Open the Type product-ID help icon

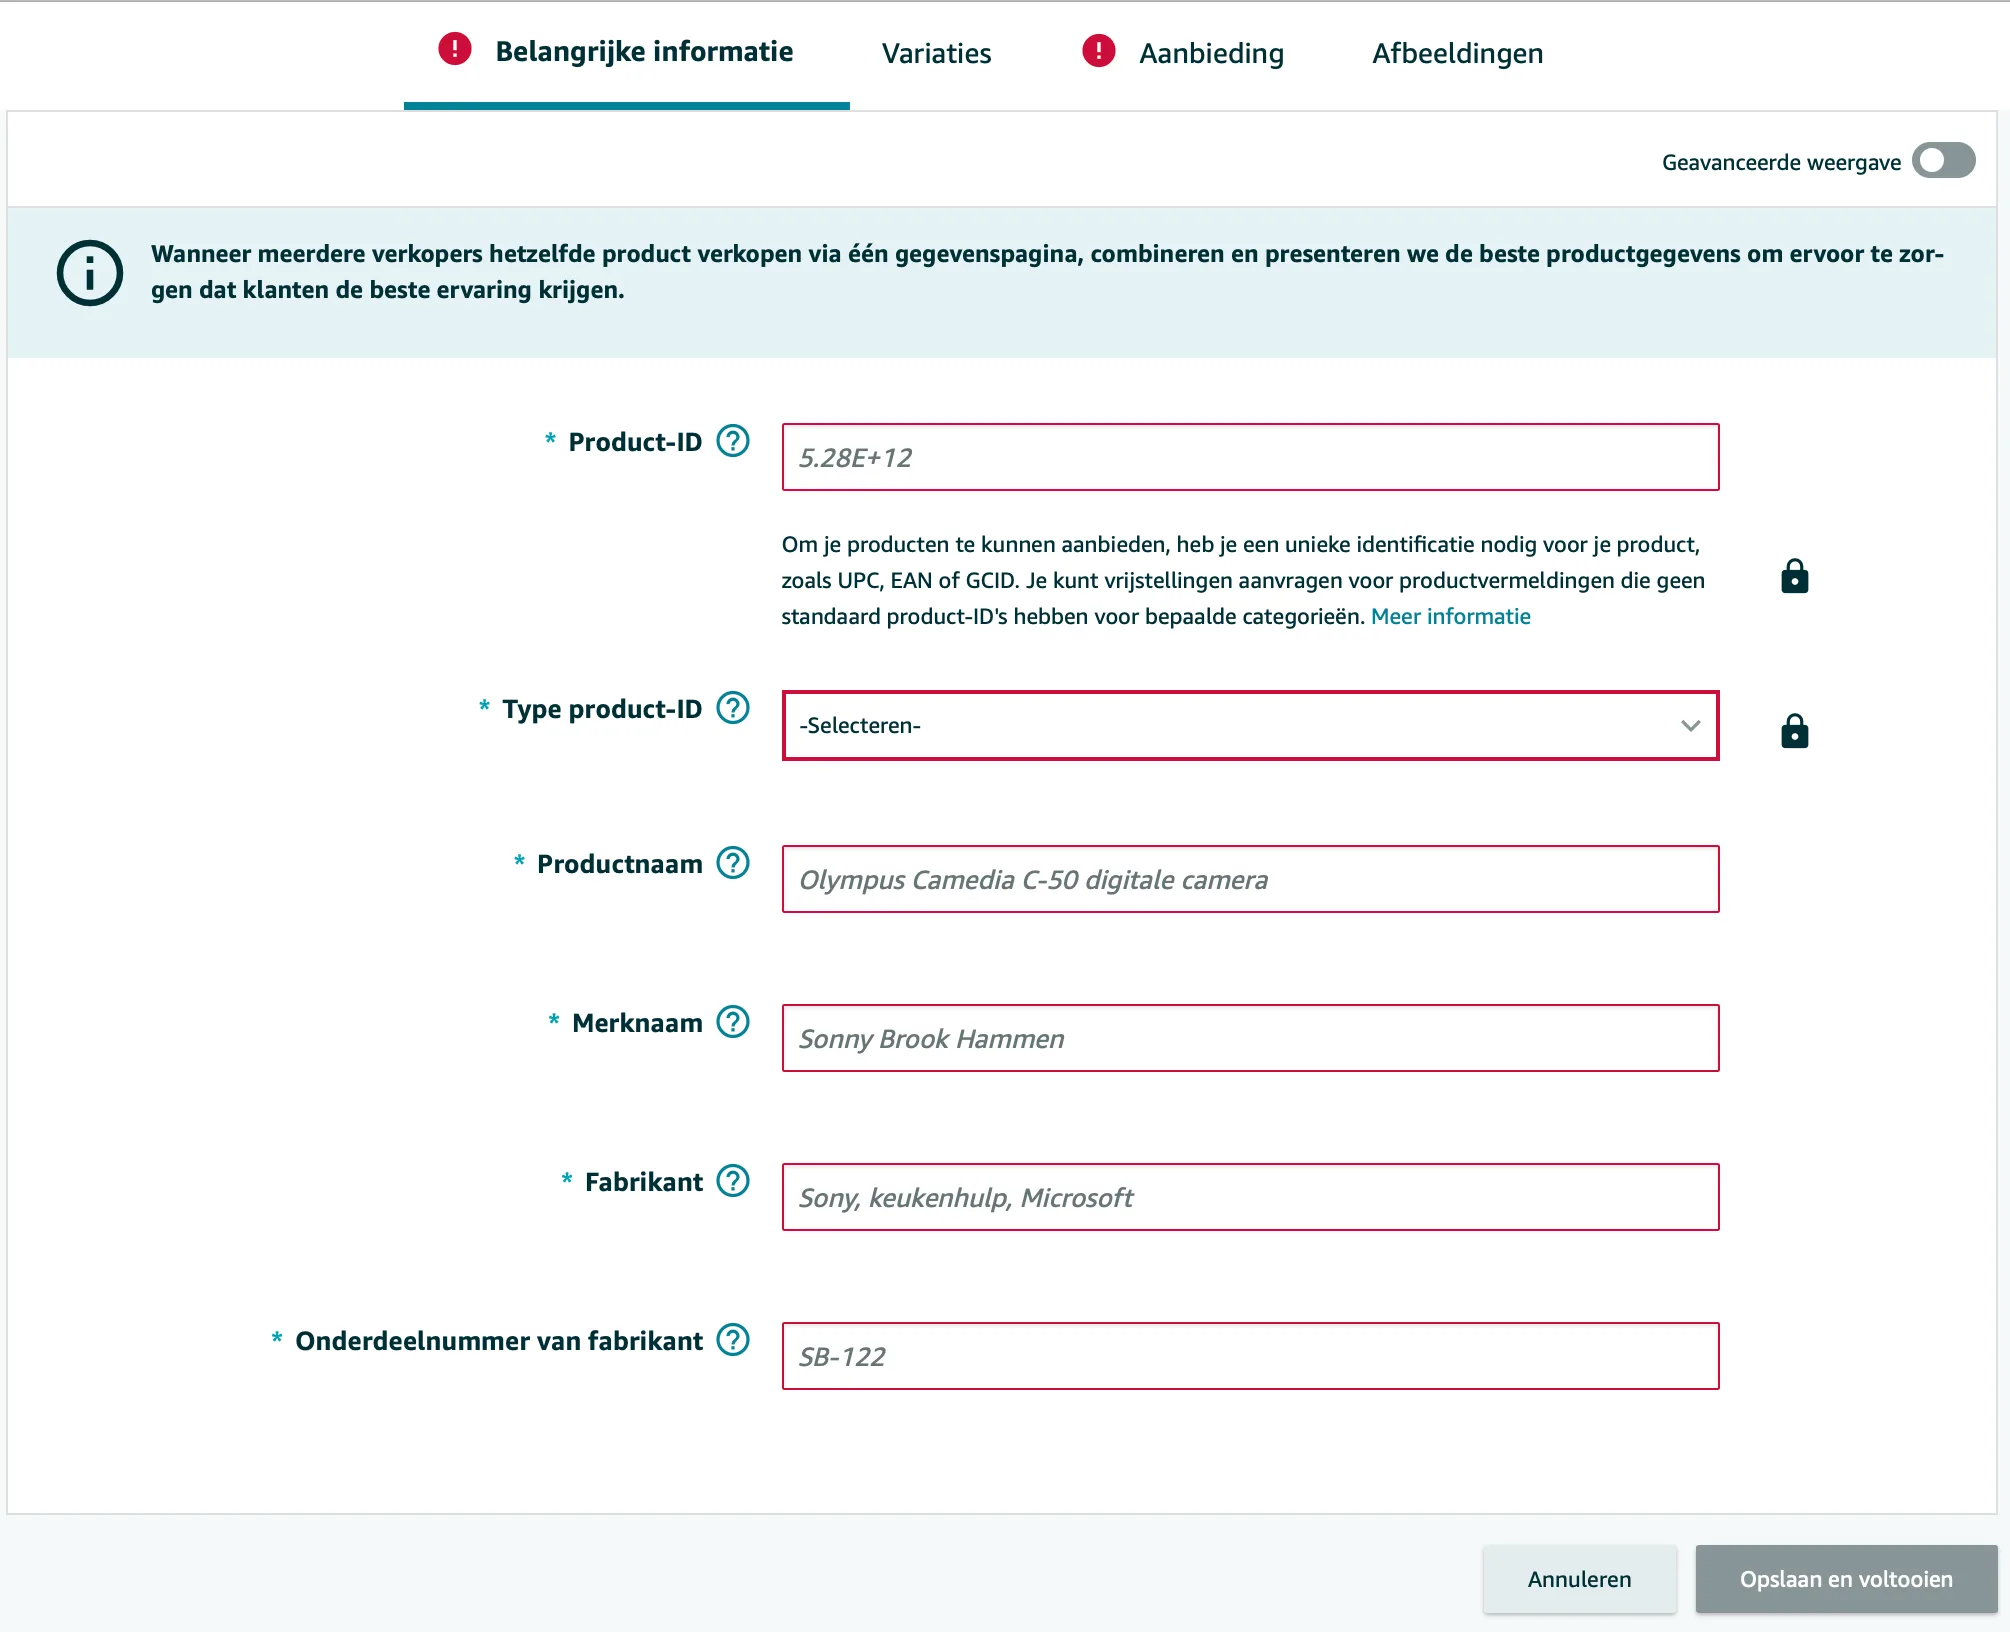[733, 708]
